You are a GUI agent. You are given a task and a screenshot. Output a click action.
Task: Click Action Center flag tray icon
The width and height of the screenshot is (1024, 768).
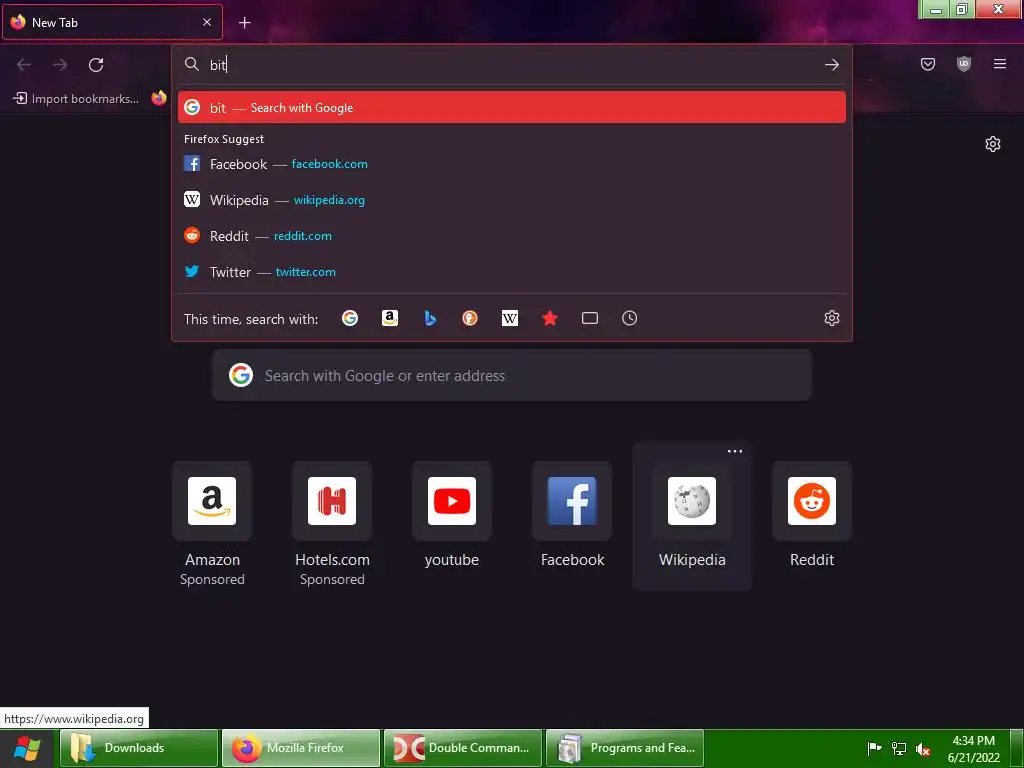874,748
